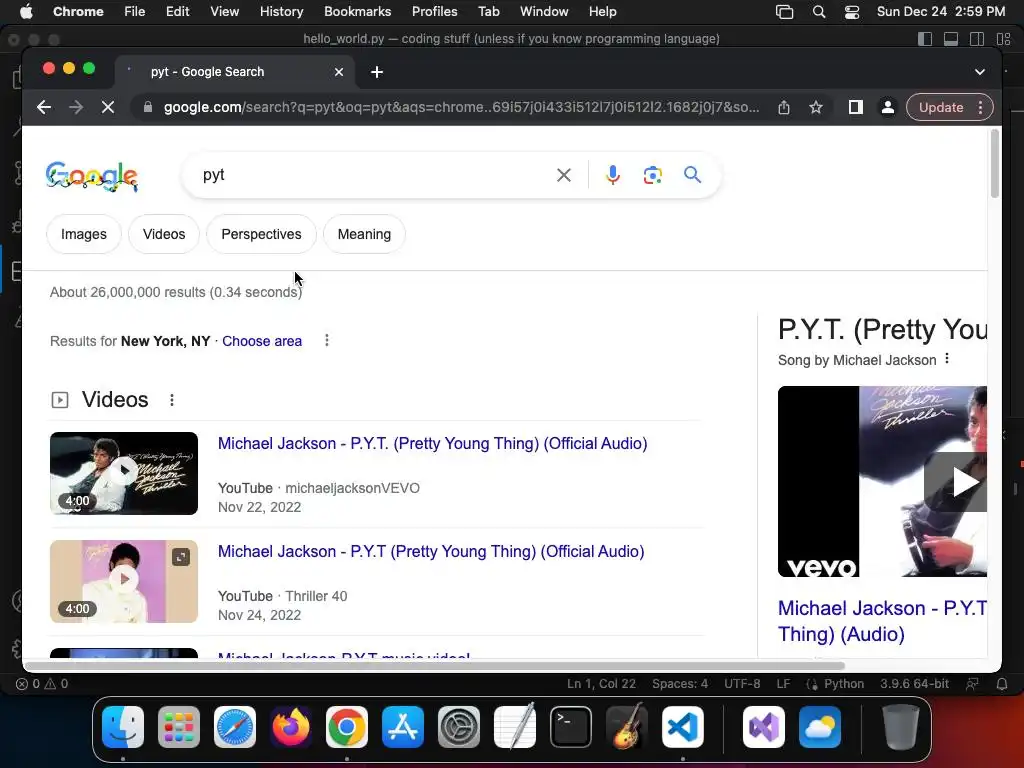Viewport: 1024px width, 768px height.
Task: Click the horizontal scrollbar at bottom
Action: (435, 666)
